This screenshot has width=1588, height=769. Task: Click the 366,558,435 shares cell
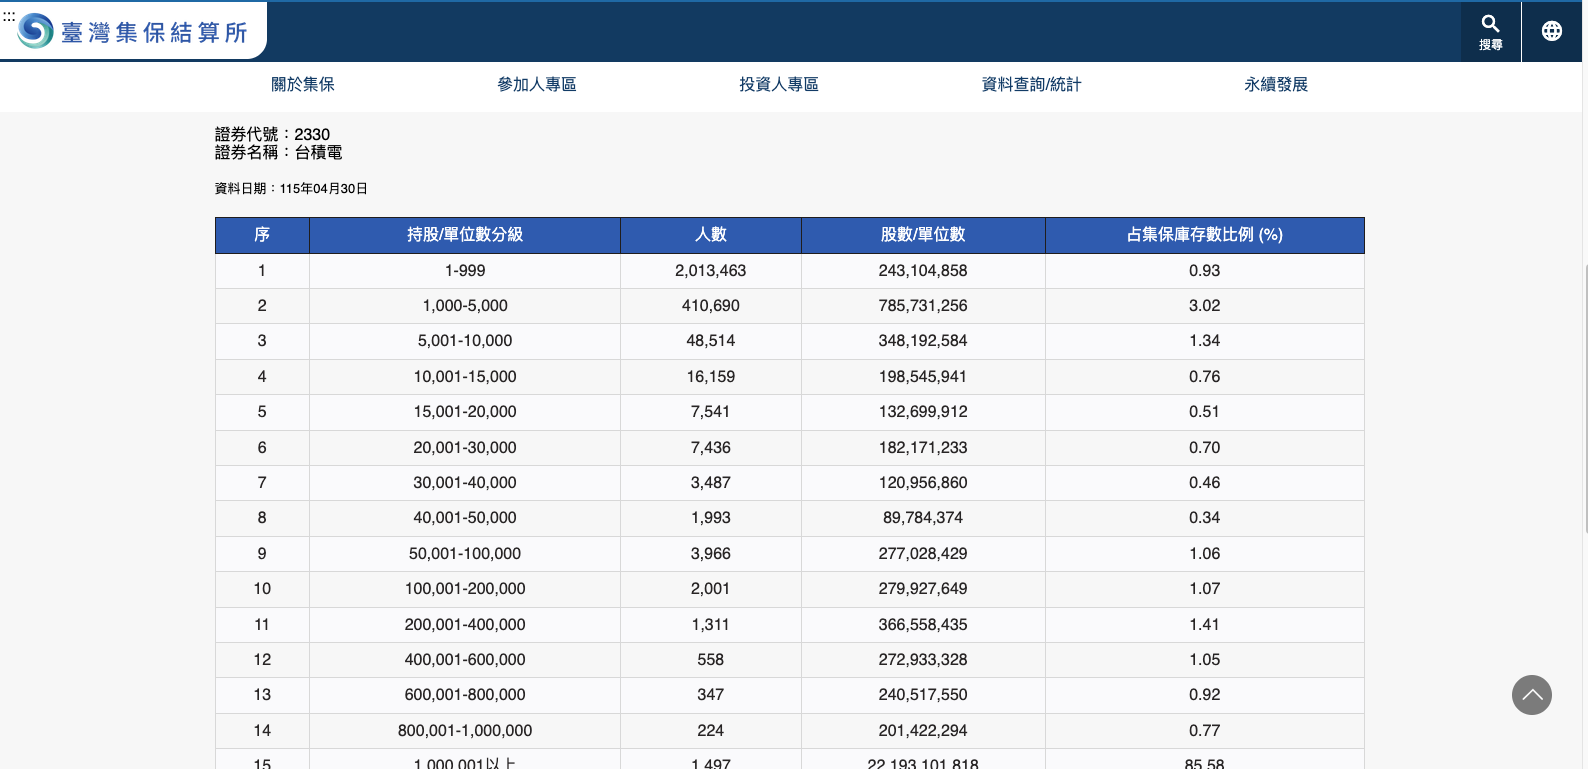(923, 625)
